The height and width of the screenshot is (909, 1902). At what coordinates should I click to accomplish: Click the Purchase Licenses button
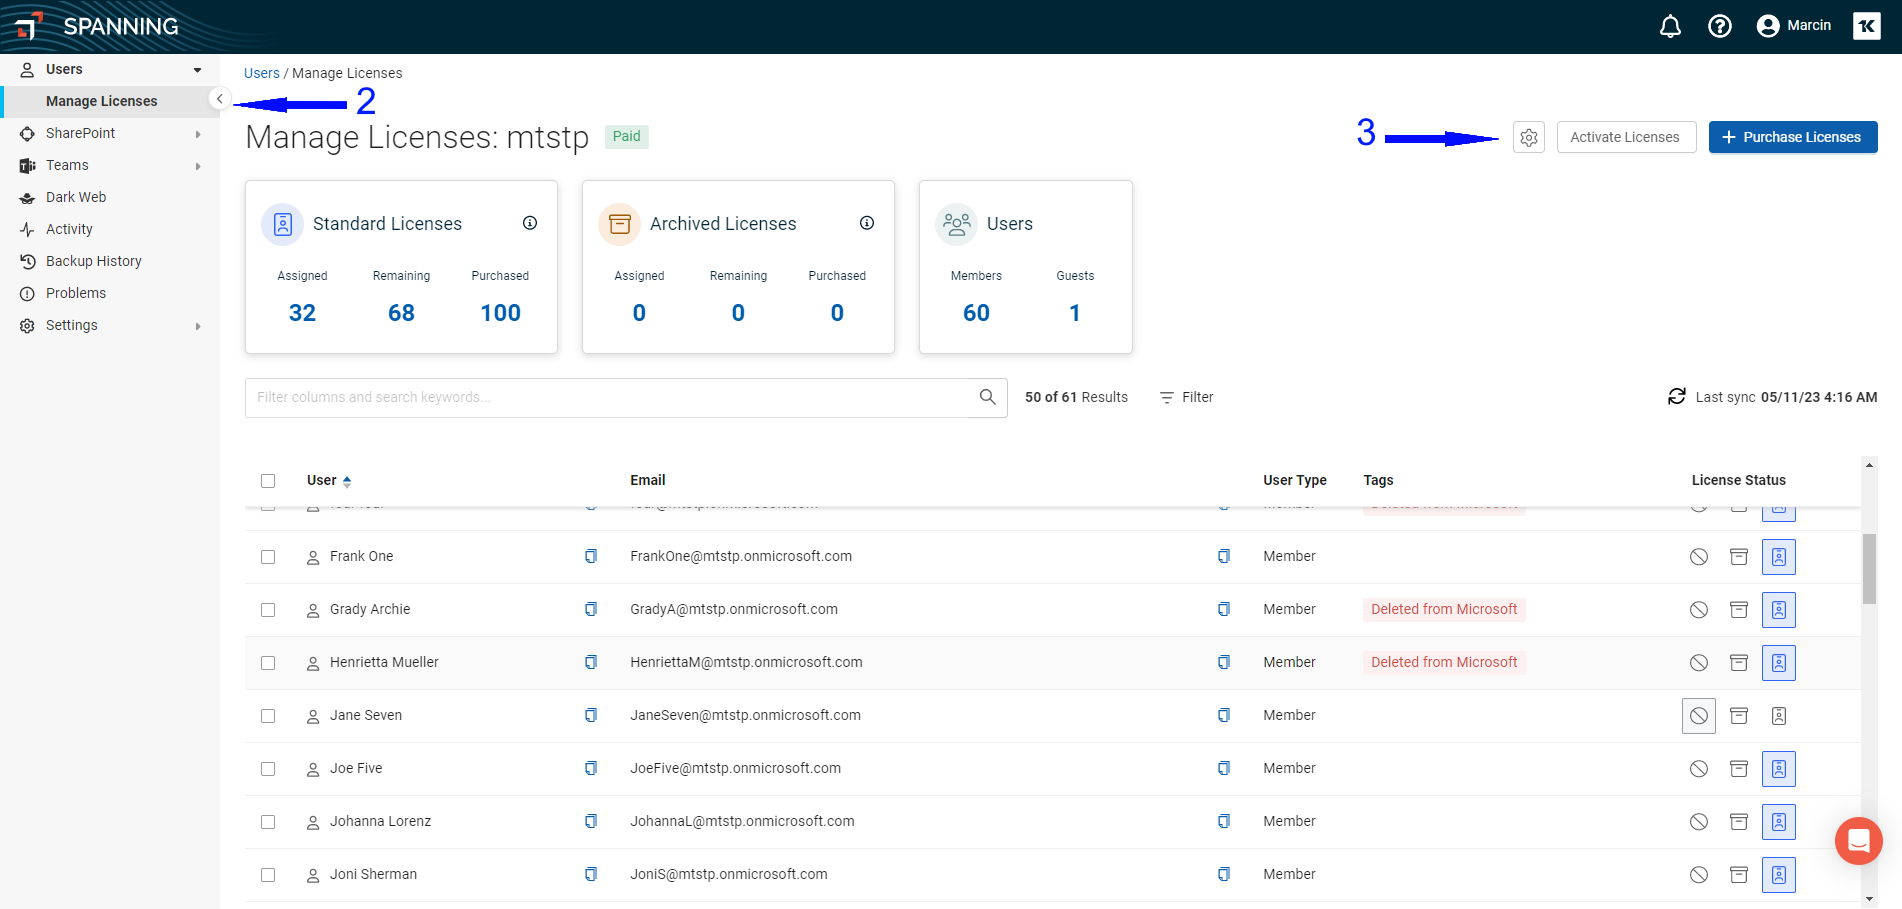(x=1792, y=137)
